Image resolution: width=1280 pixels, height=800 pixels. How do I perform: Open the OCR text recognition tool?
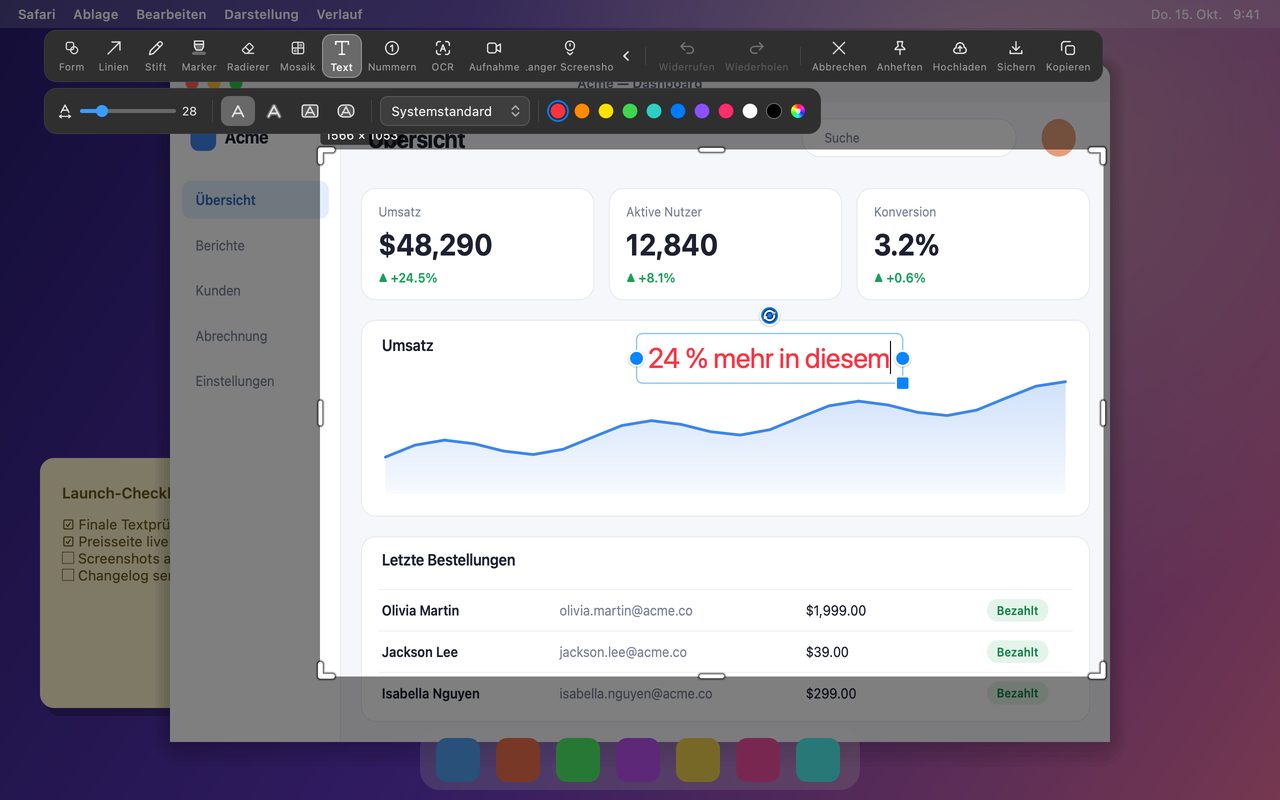point(443,56)
